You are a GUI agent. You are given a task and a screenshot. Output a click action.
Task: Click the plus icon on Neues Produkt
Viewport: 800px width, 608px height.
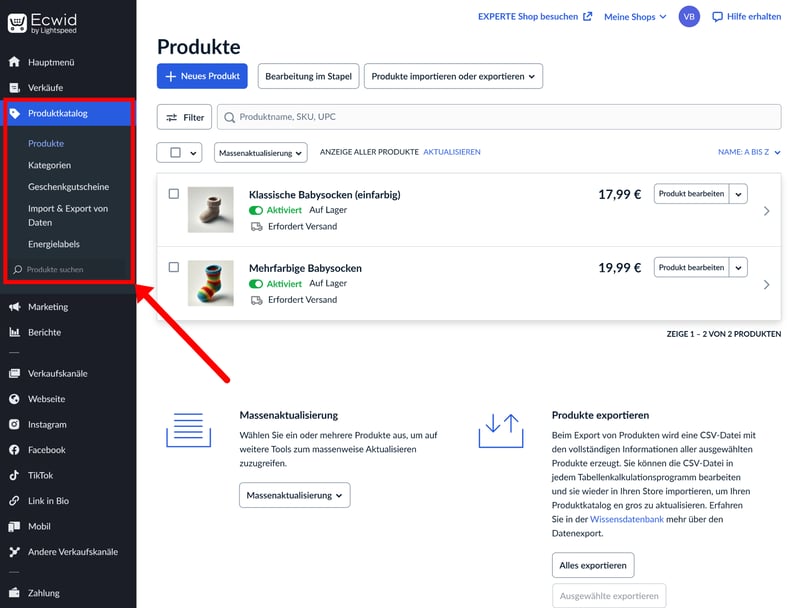[x=171, y=76]
